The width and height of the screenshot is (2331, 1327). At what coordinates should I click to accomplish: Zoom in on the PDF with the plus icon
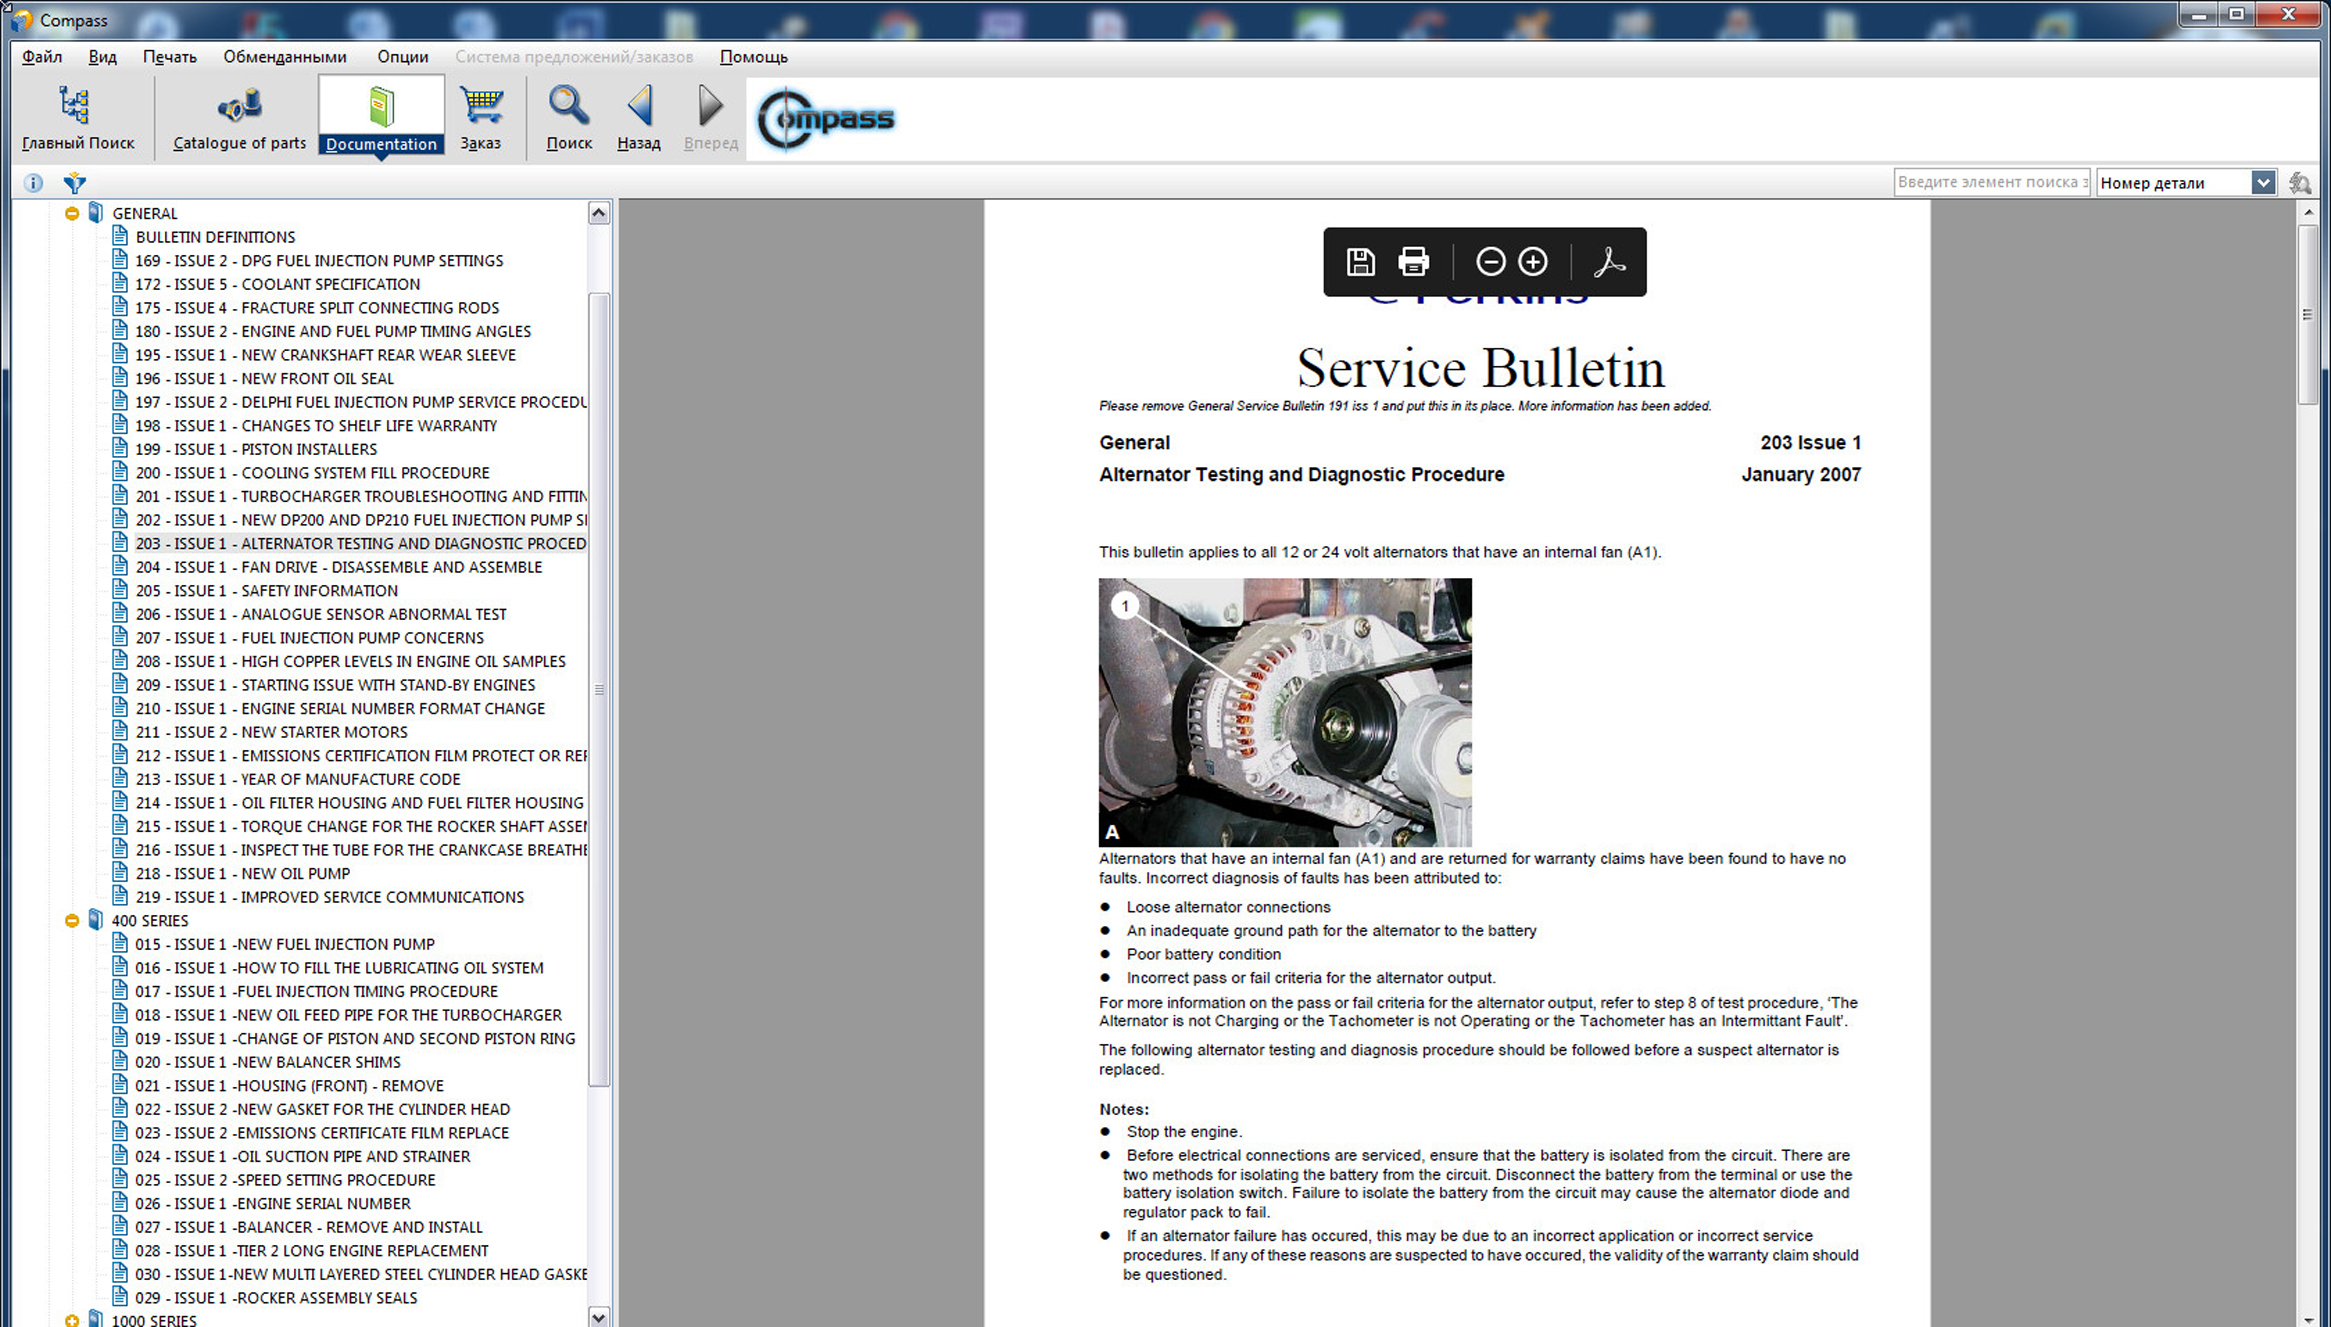(x=1533, y=262)
